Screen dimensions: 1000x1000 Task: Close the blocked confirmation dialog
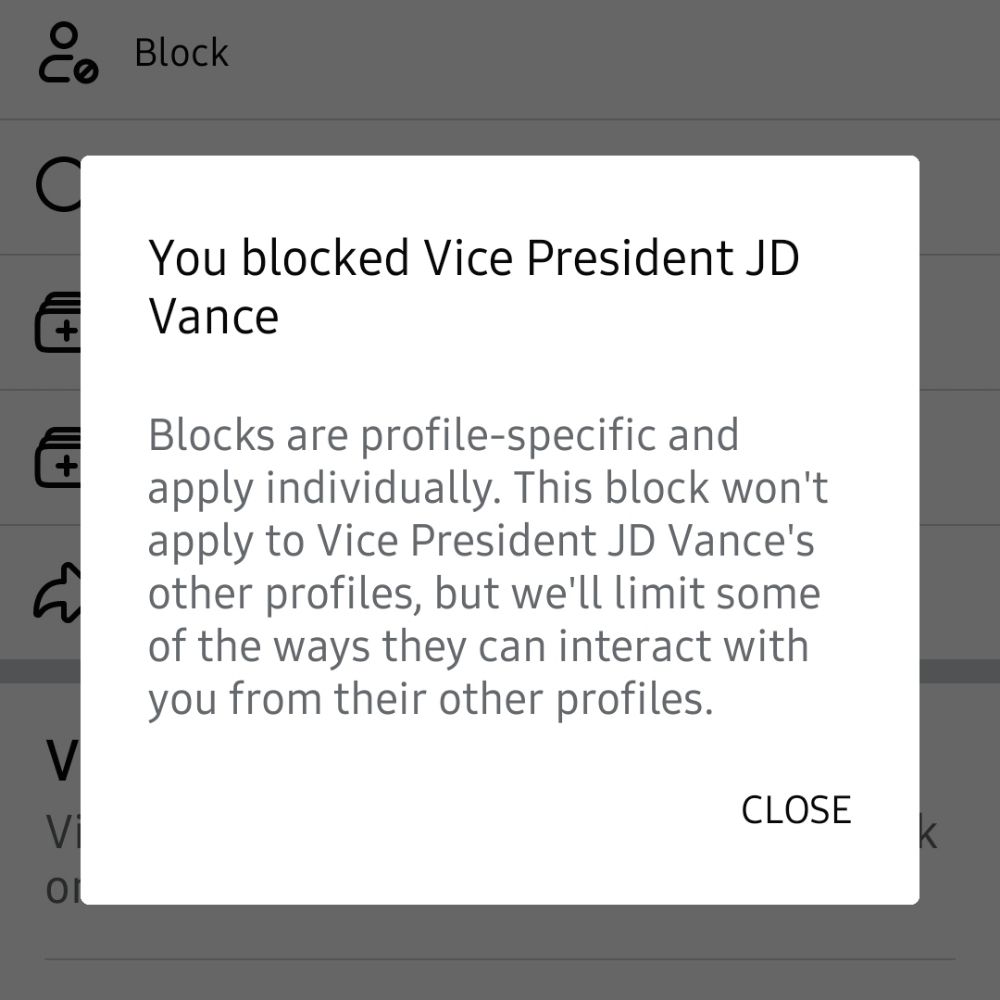(x=796, y=810)
